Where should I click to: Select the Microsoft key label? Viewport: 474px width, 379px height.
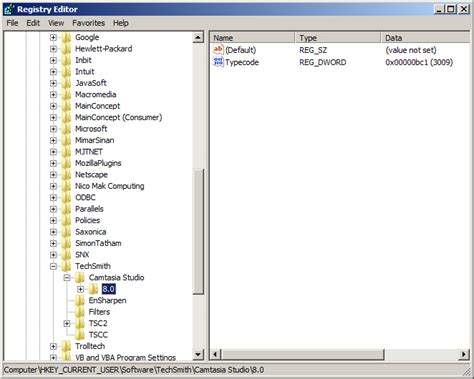91,129
